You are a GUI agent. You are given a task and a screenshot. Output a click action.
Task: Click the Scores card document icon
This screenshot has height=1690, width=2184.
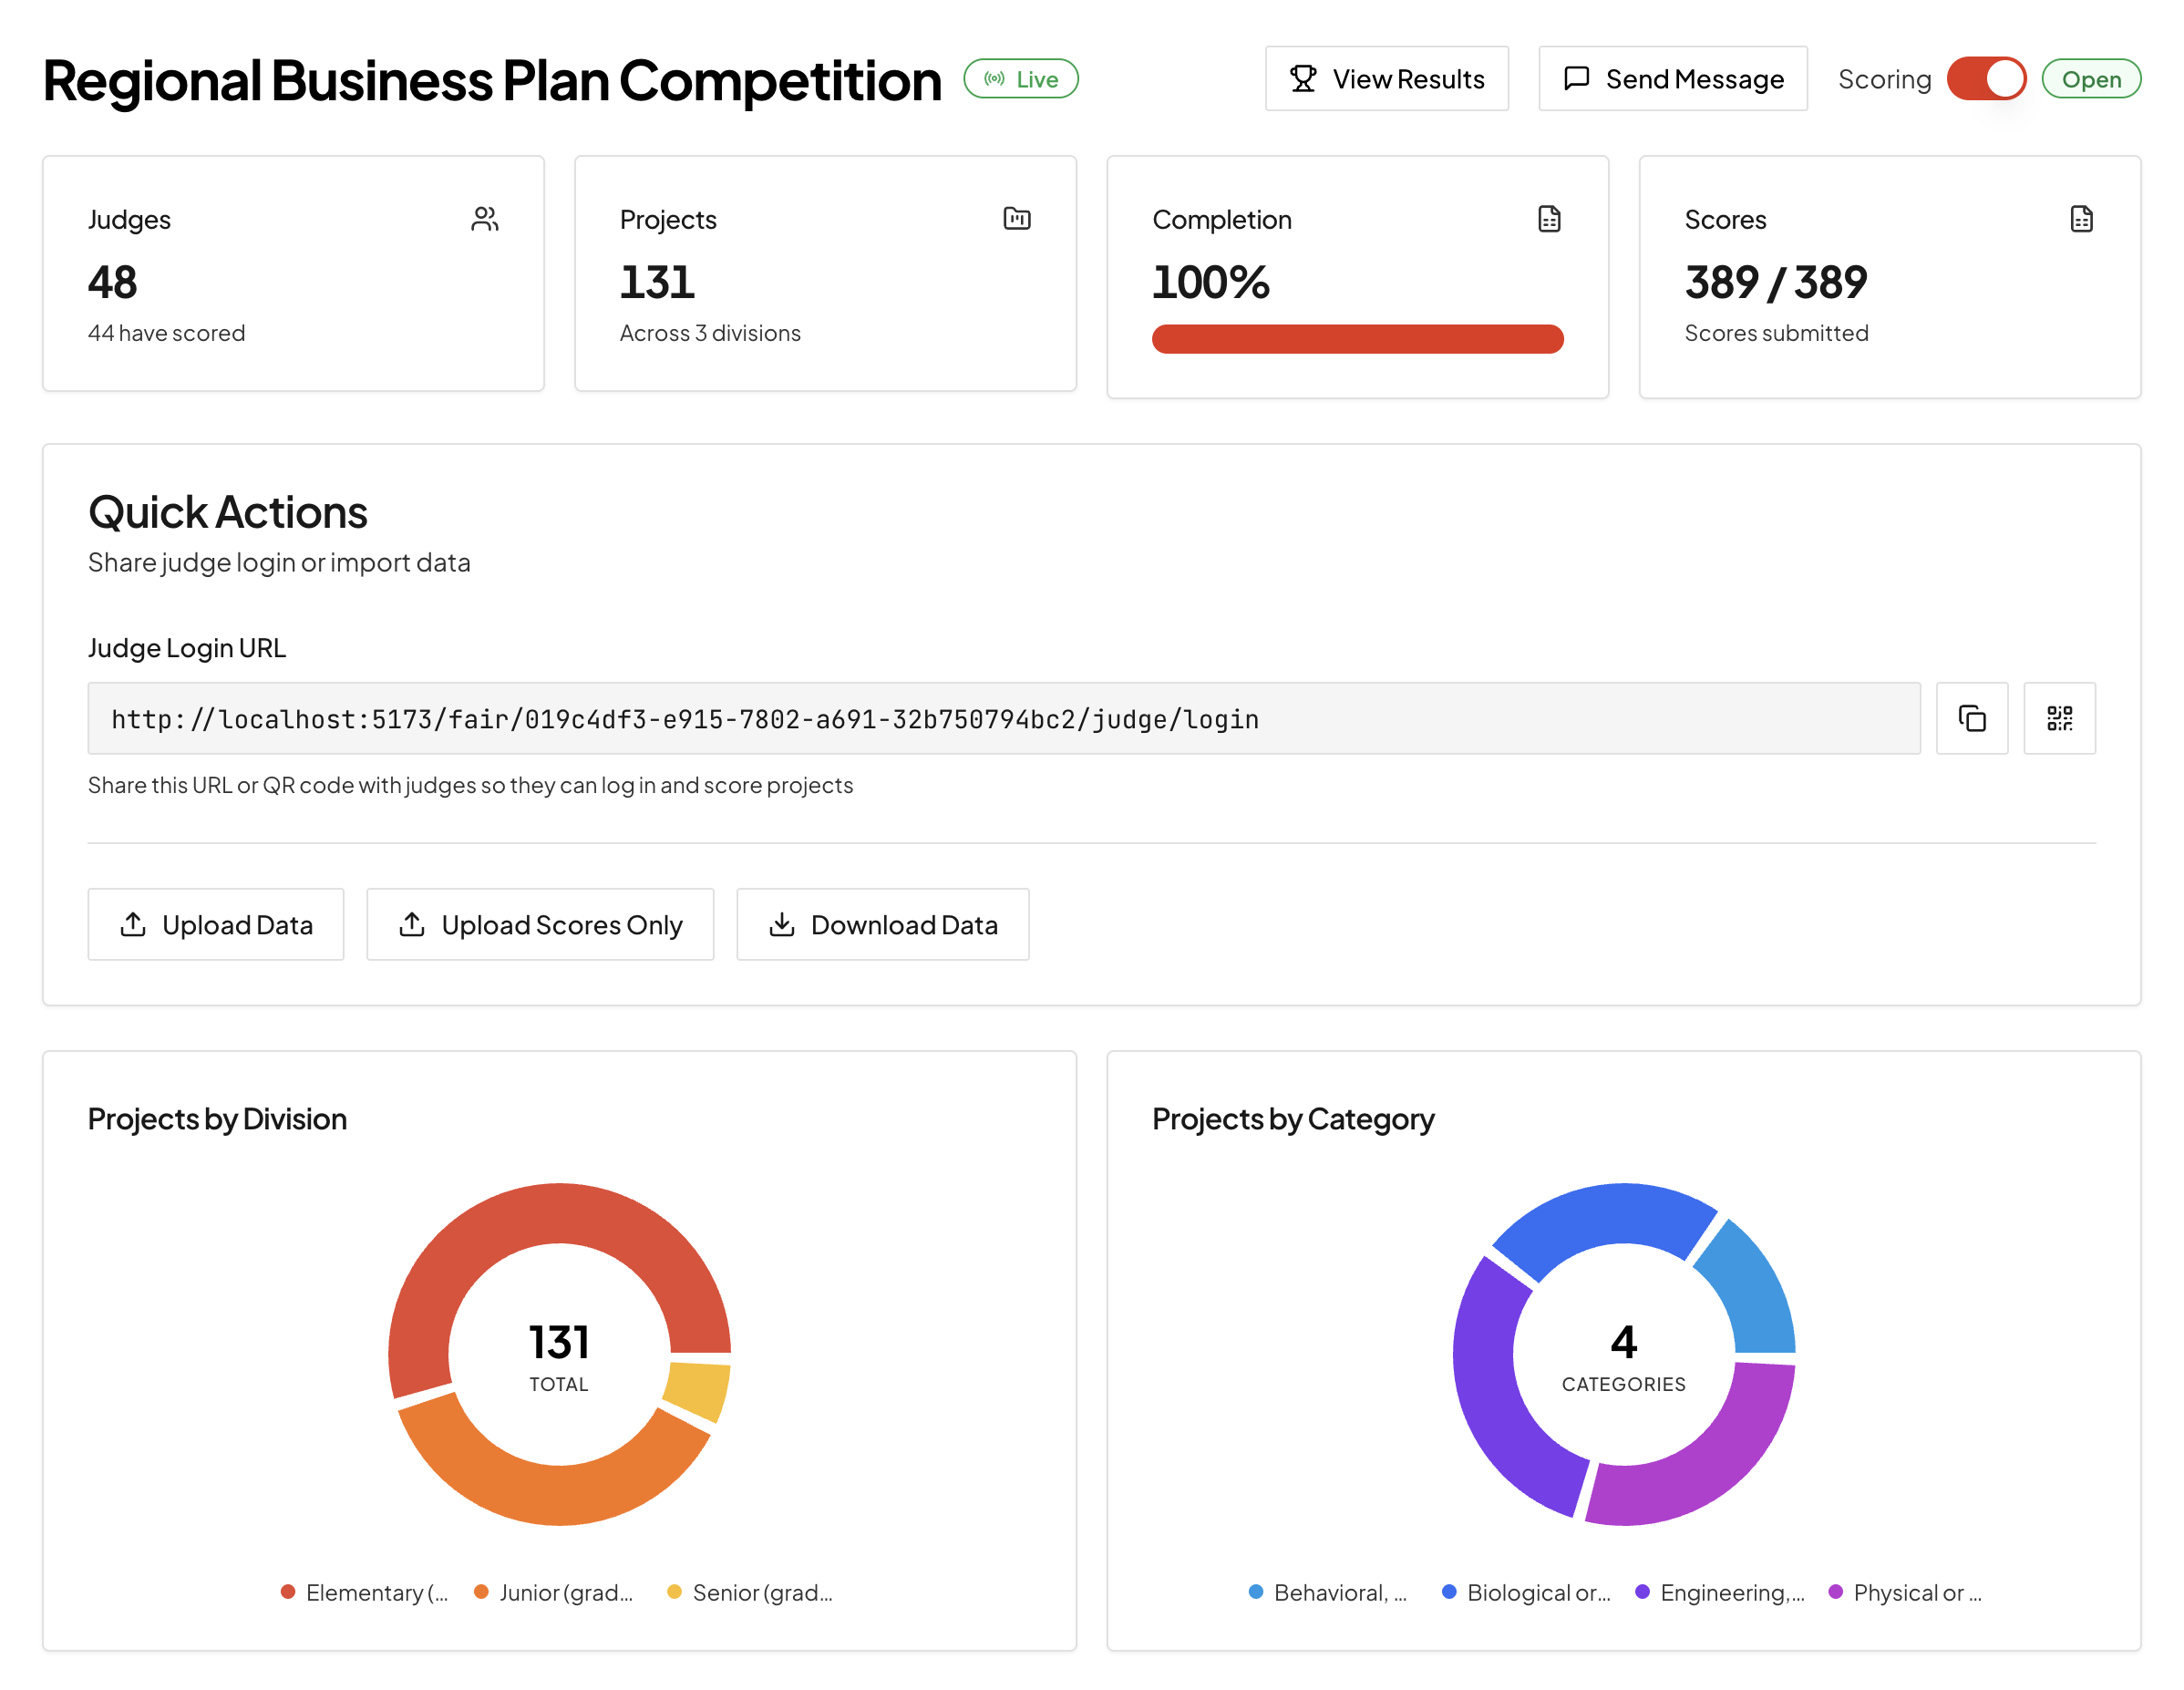pos(2081,219)
